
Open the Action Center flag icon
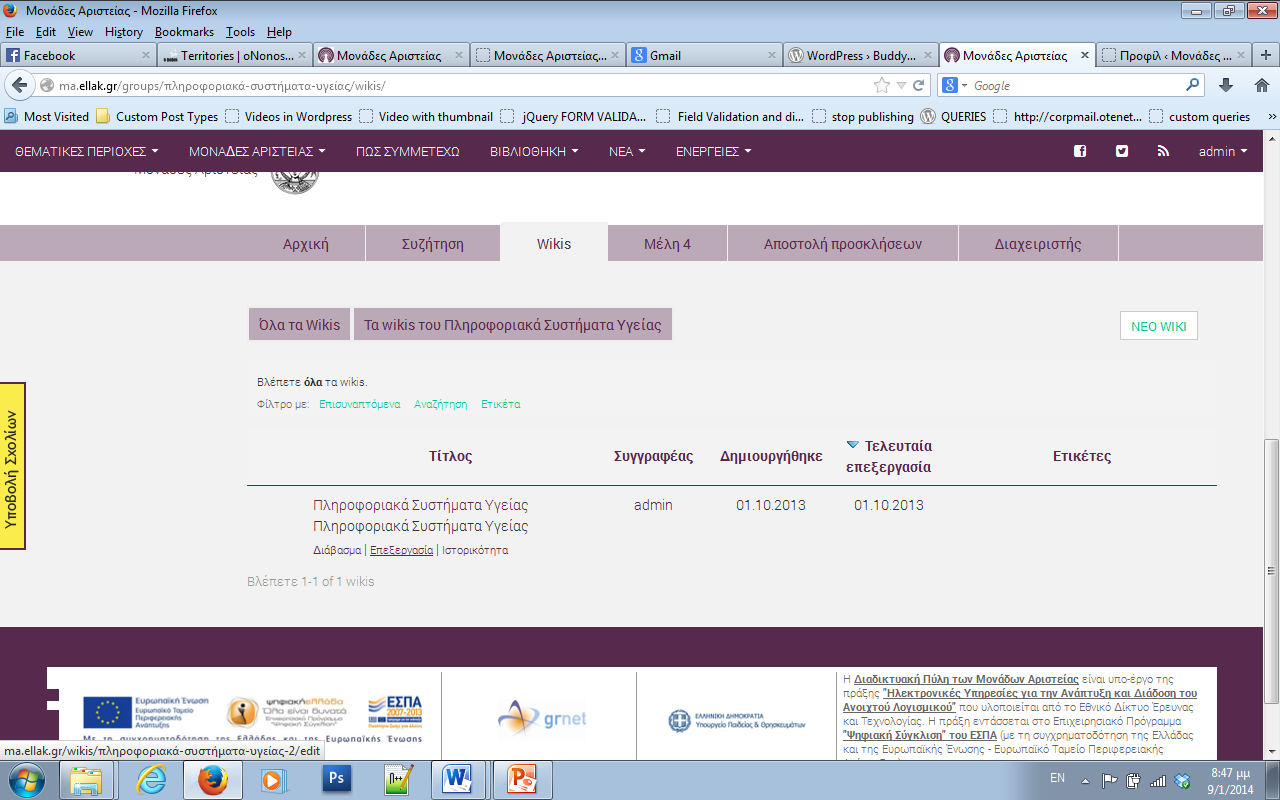(x=1109, y=780)
